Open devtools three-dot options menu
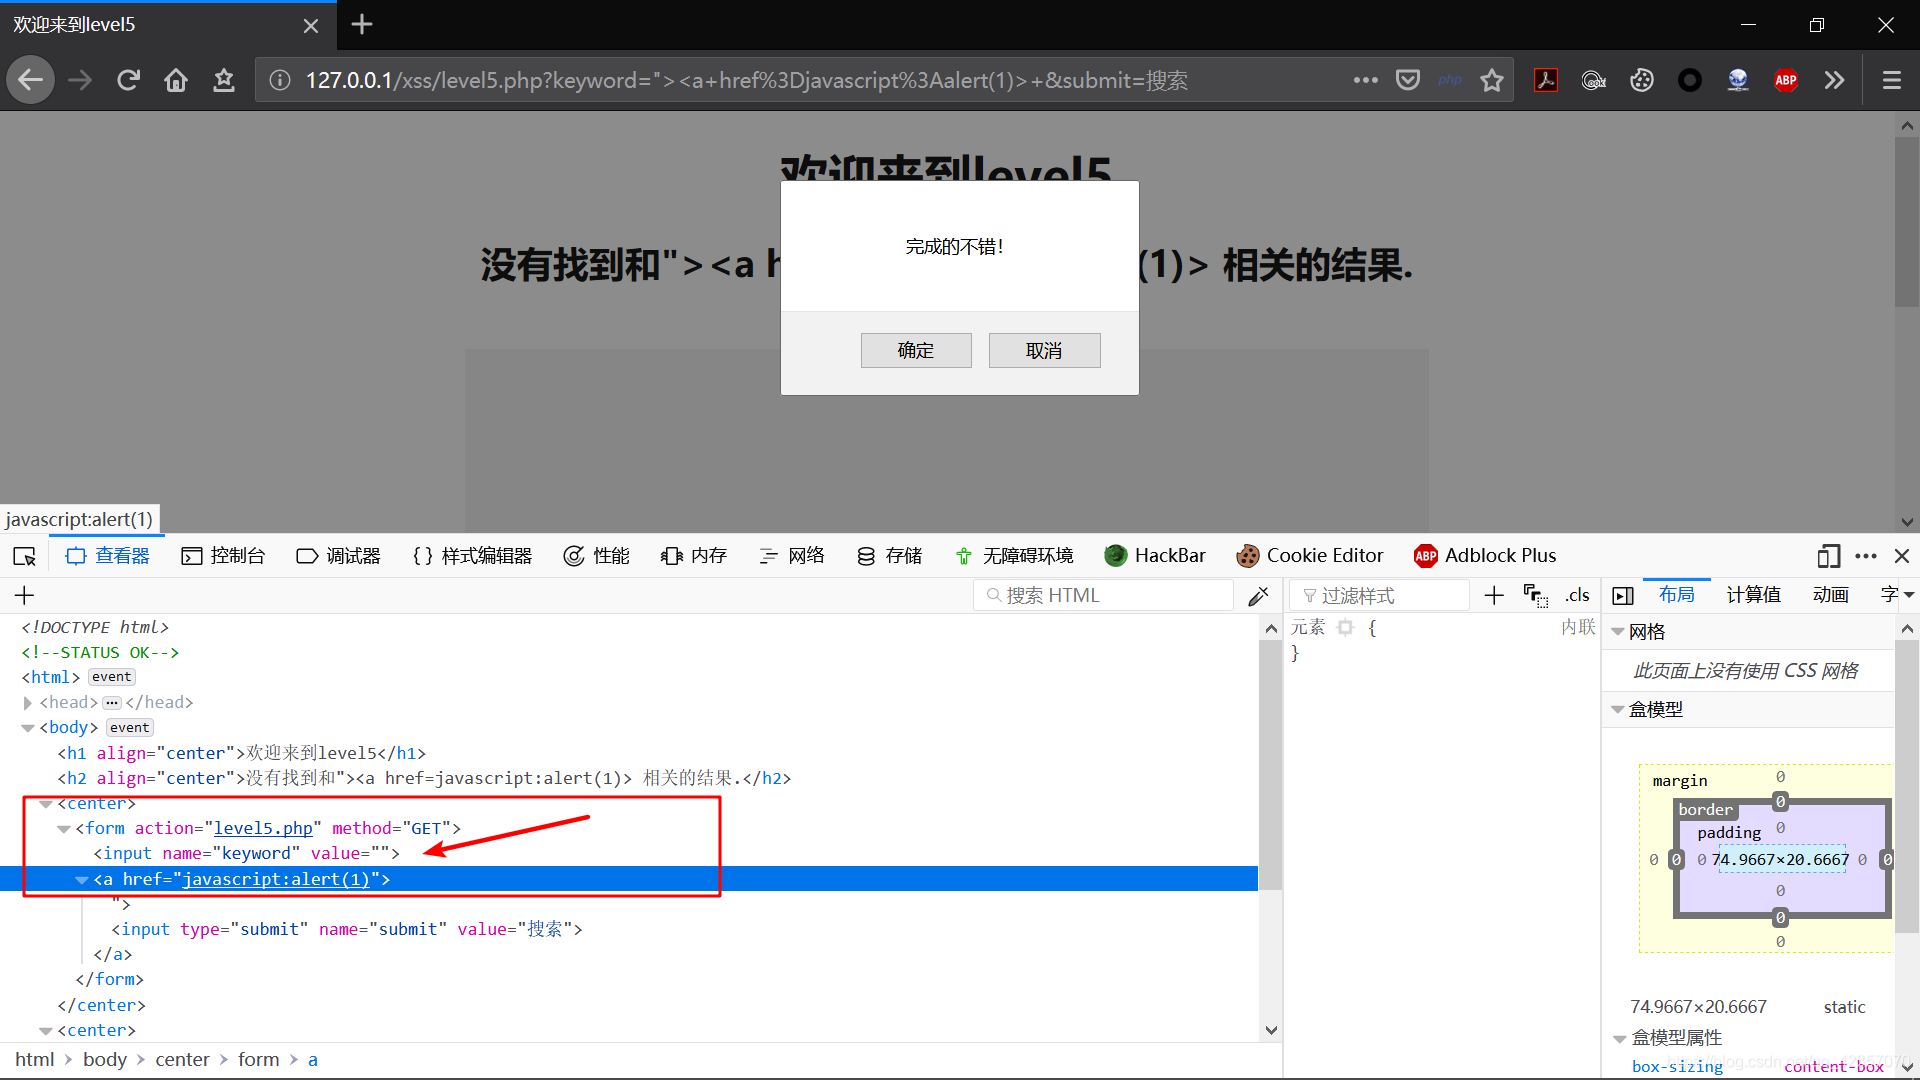The height and width of the screenshot is (1080, 1920). click(x=1866, y=556)
